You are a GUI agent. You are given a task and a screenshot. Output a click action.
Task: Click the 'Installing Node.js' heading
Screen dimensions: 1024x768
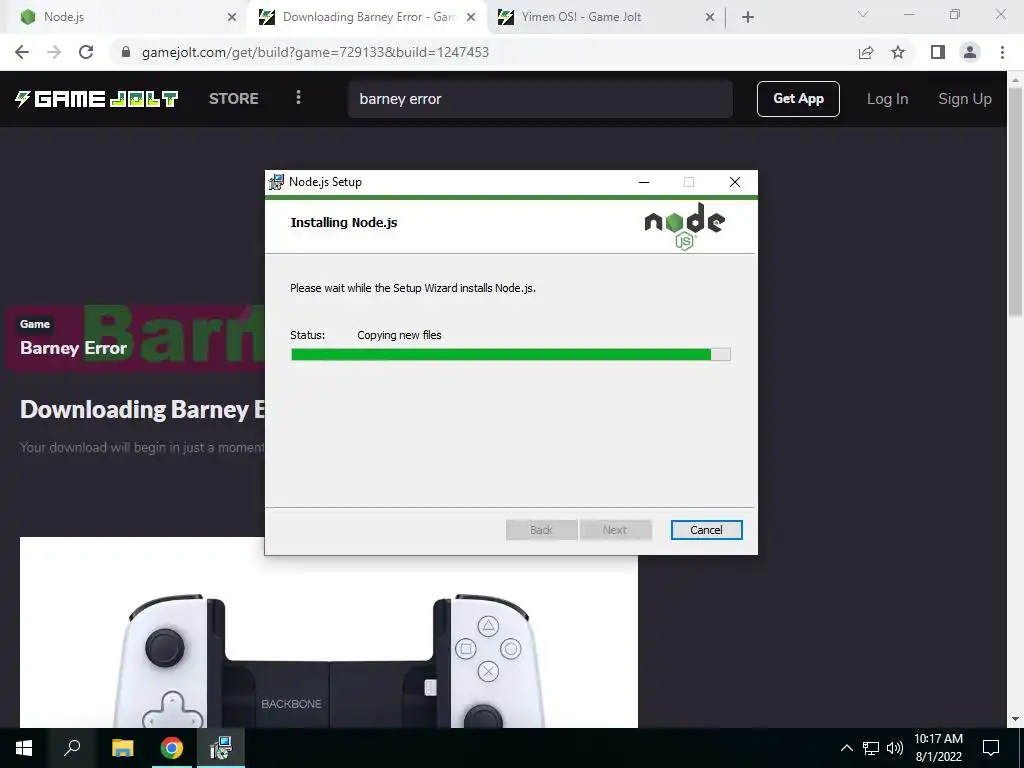[344, 223]
